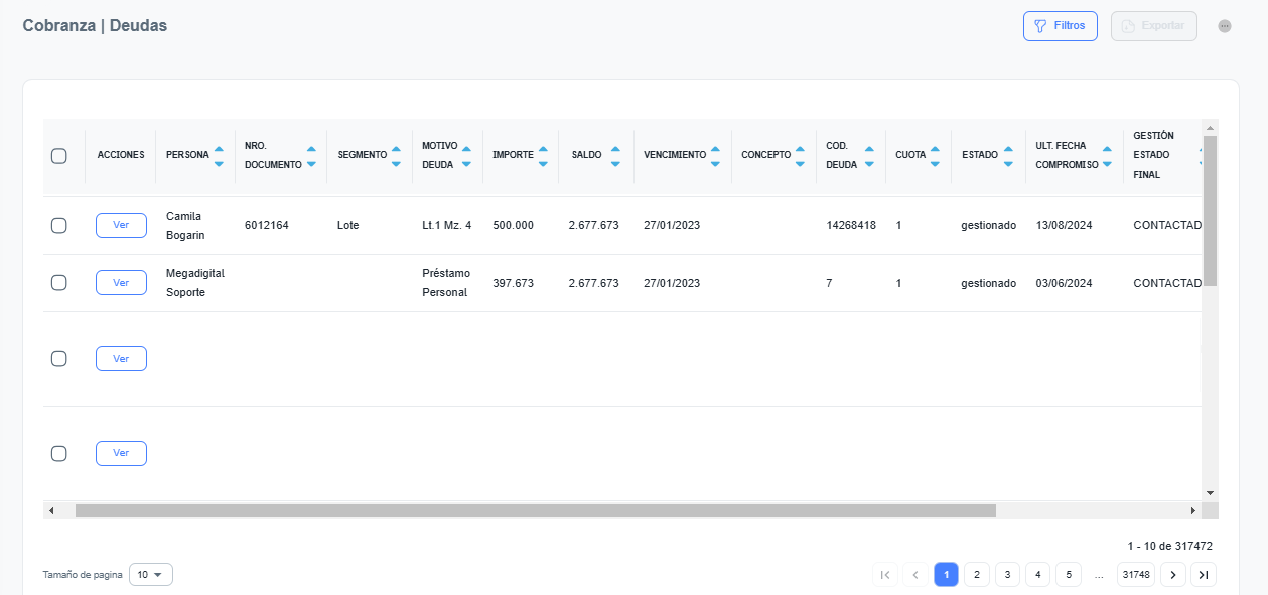Image resolution: width=1268 pixels, height=595 pixels.
Task: Click Ver for Camila Bogarin
Action: pyautogui.click(x=121, y=226)
